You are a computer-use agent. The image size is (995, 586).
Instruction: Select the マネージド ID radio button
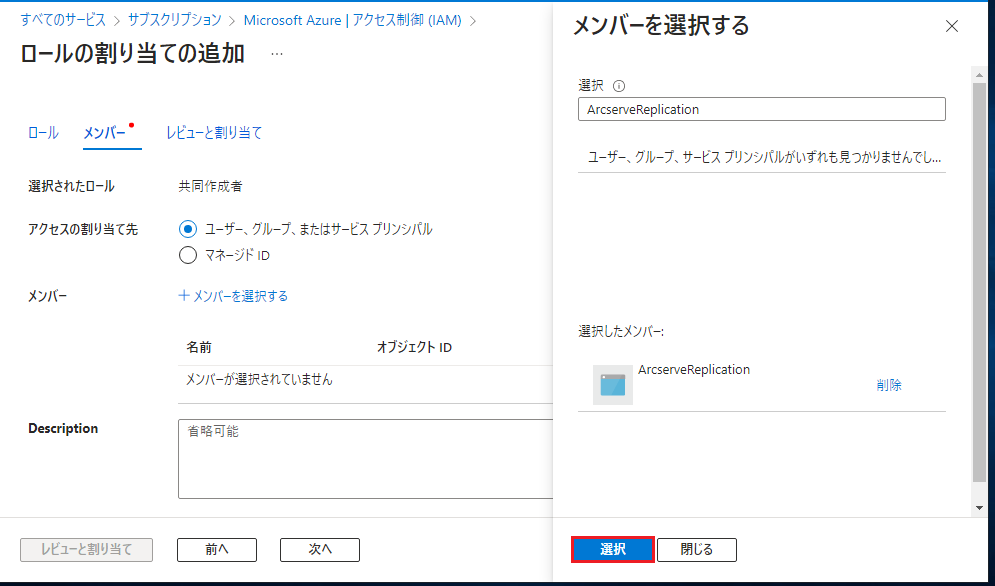tap(188, 255)
